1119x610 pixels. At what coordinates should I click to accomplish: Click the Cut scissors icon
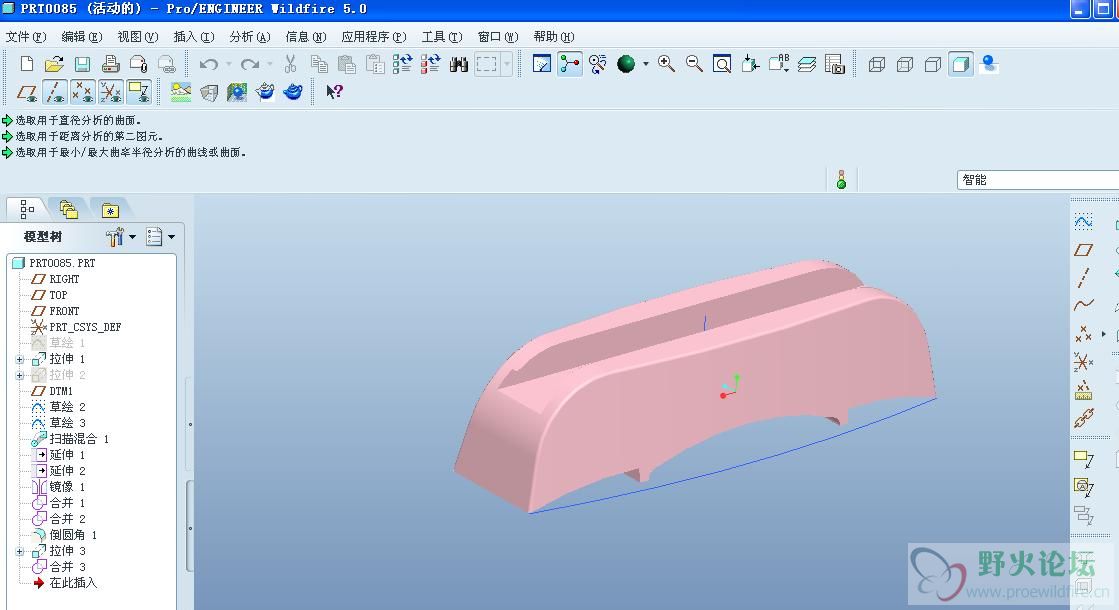click(x=290, y=64)
